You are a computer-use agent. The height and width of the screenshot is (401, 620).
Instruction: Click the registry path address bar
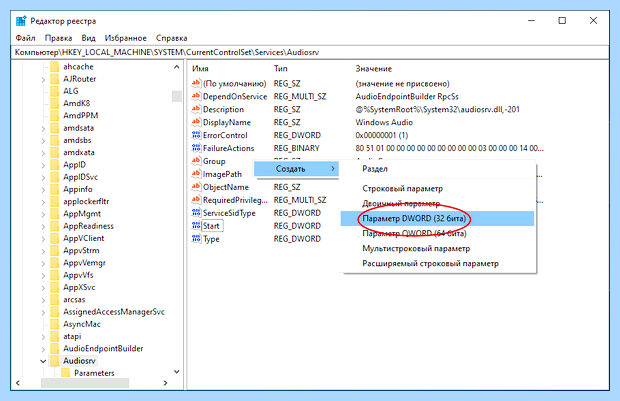click(310, 52)
